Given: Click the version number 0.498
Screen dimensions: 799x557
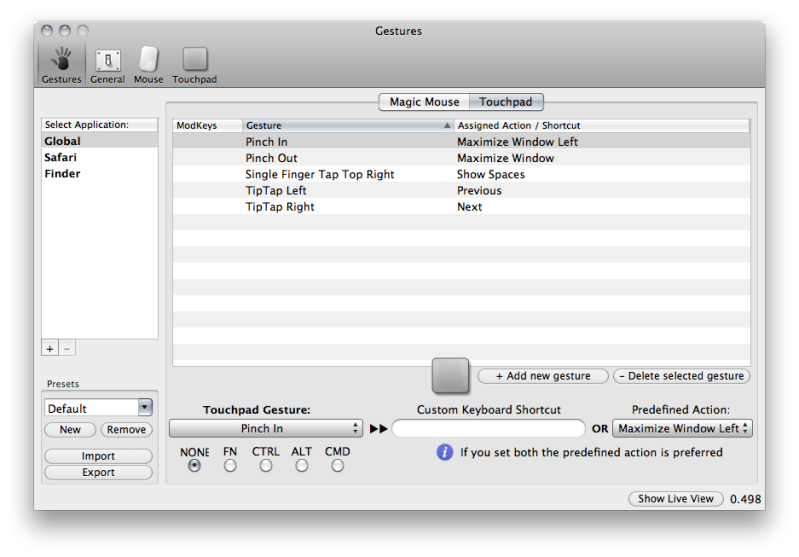Looking at the screenshot, I should [x=745, y=499].
